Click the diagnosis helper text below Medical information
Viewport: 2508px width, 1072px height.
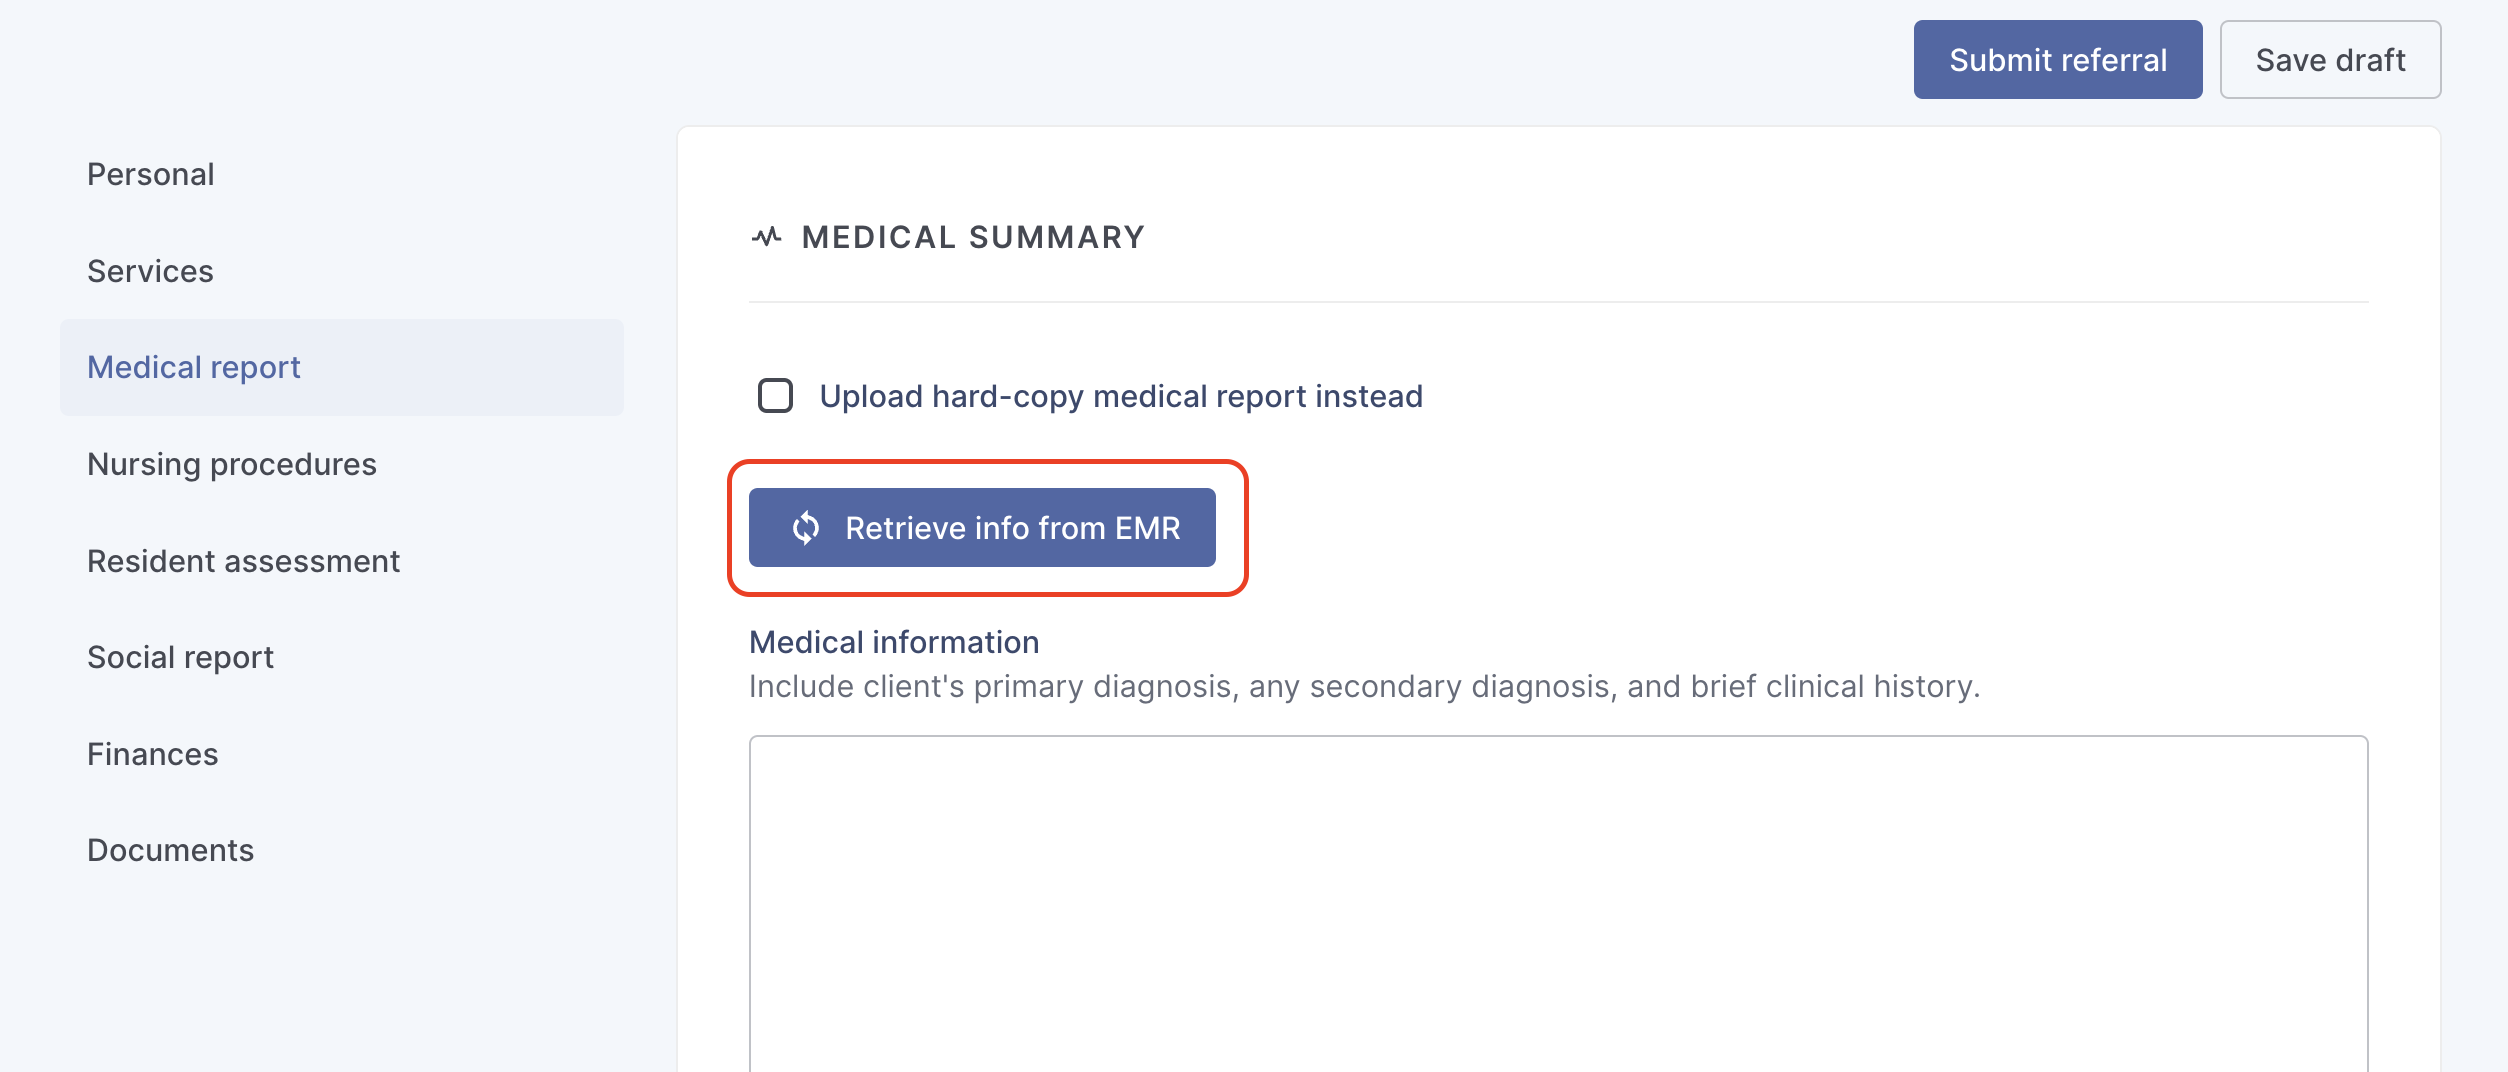pyautogui.click(x=1364, y=686)
